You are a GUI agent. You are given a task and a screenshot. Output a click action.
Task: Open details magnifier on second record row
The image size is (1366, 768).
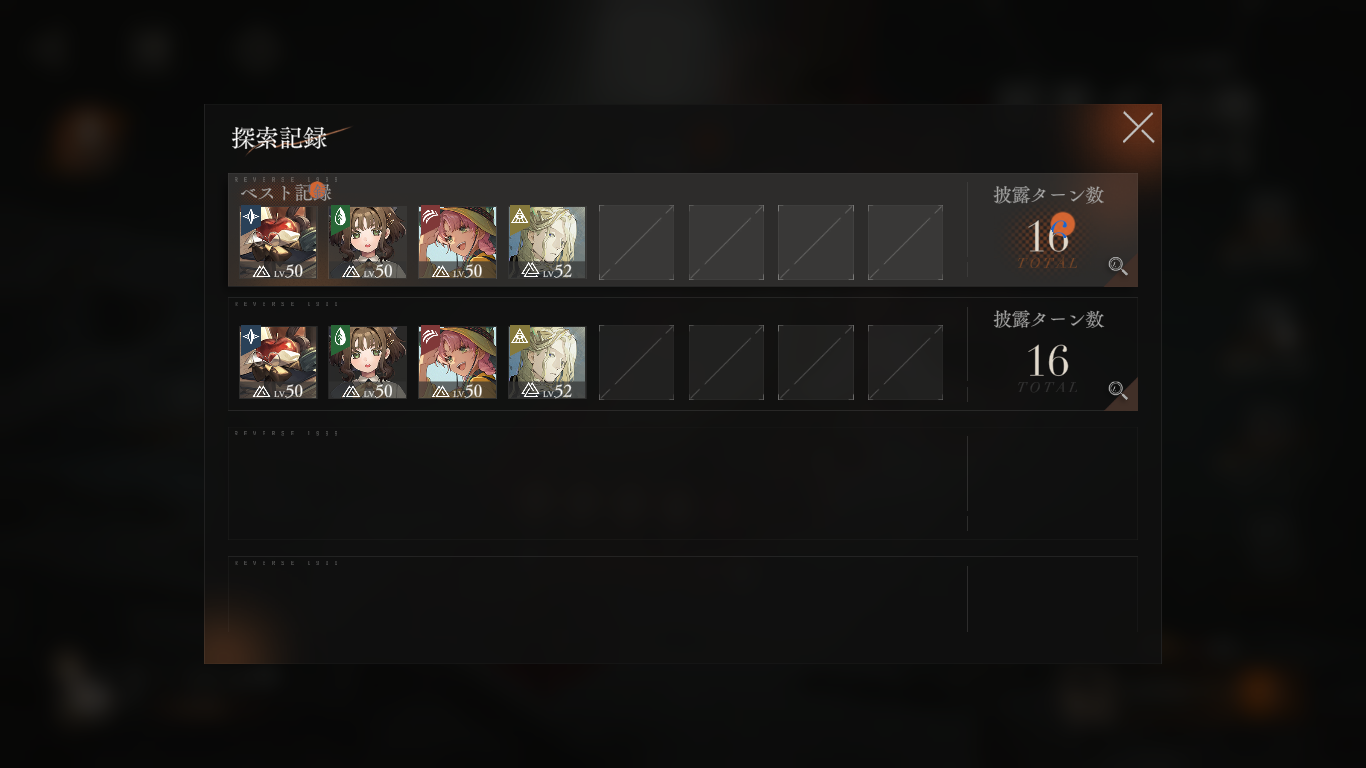1118,390
